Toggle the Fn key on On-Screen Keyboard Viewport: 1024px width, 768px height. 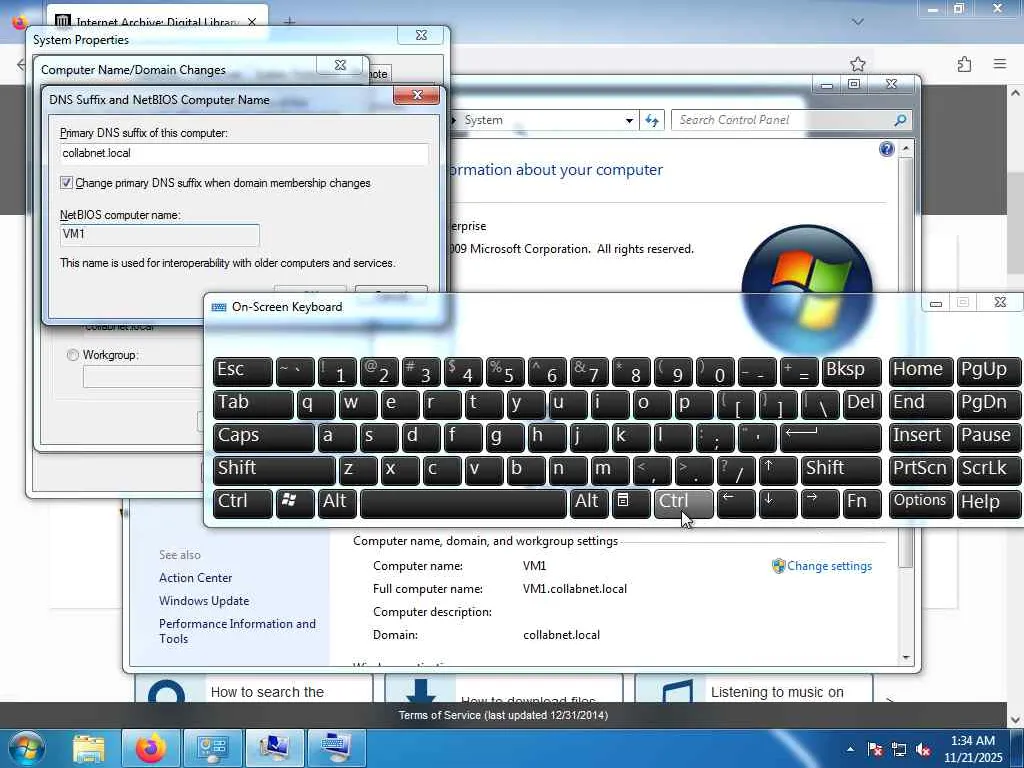(862, 503)
